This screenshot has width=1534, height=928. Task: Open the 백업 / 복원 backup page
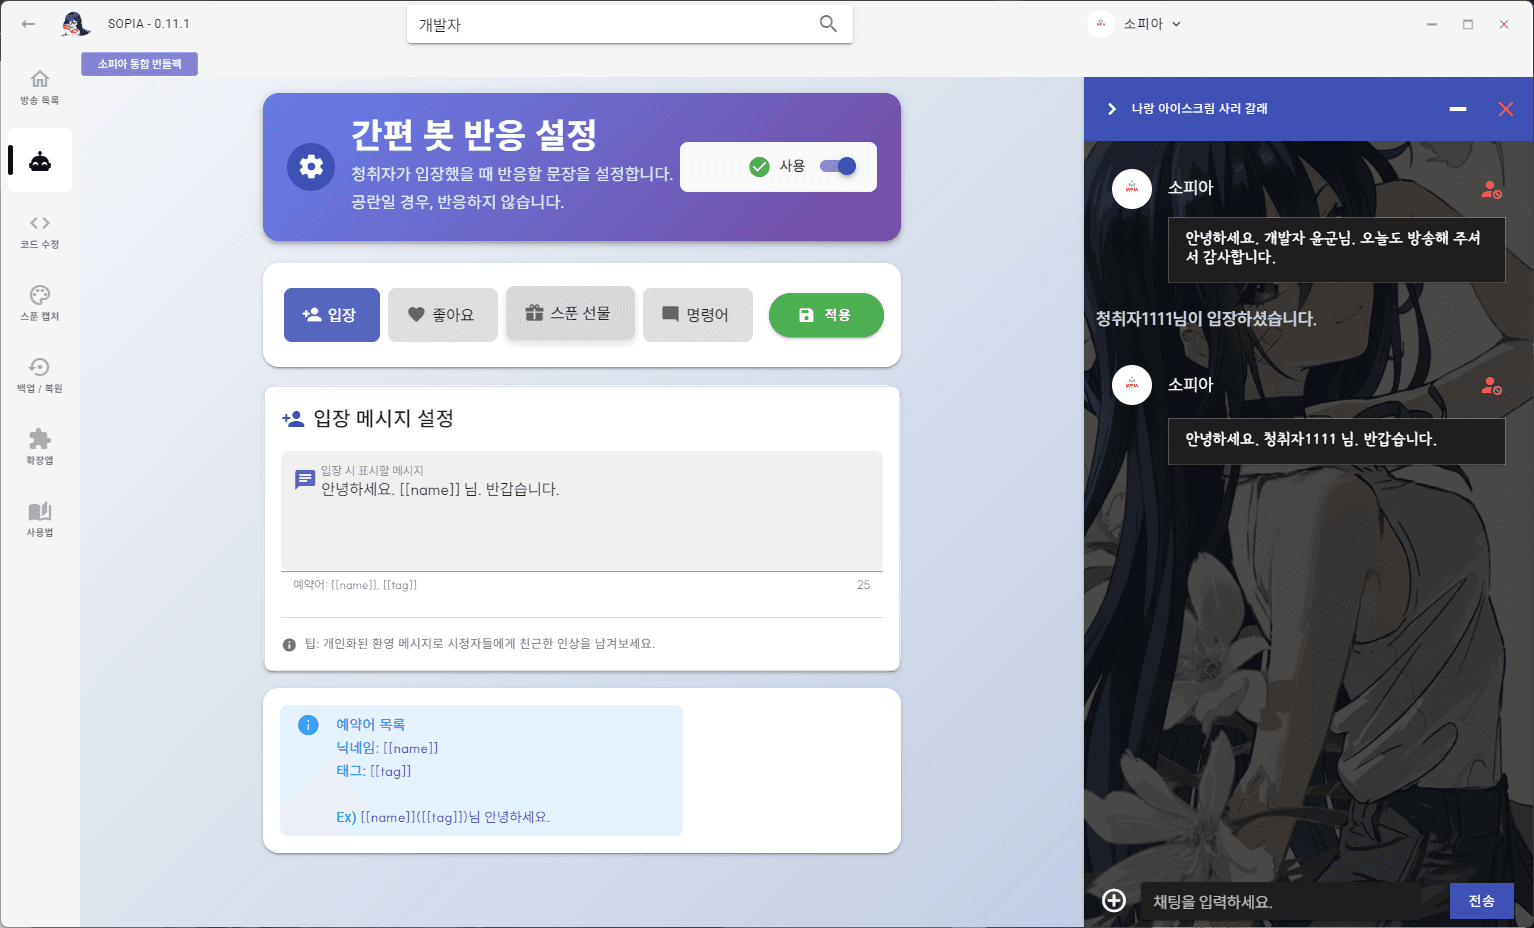(39, 375)
